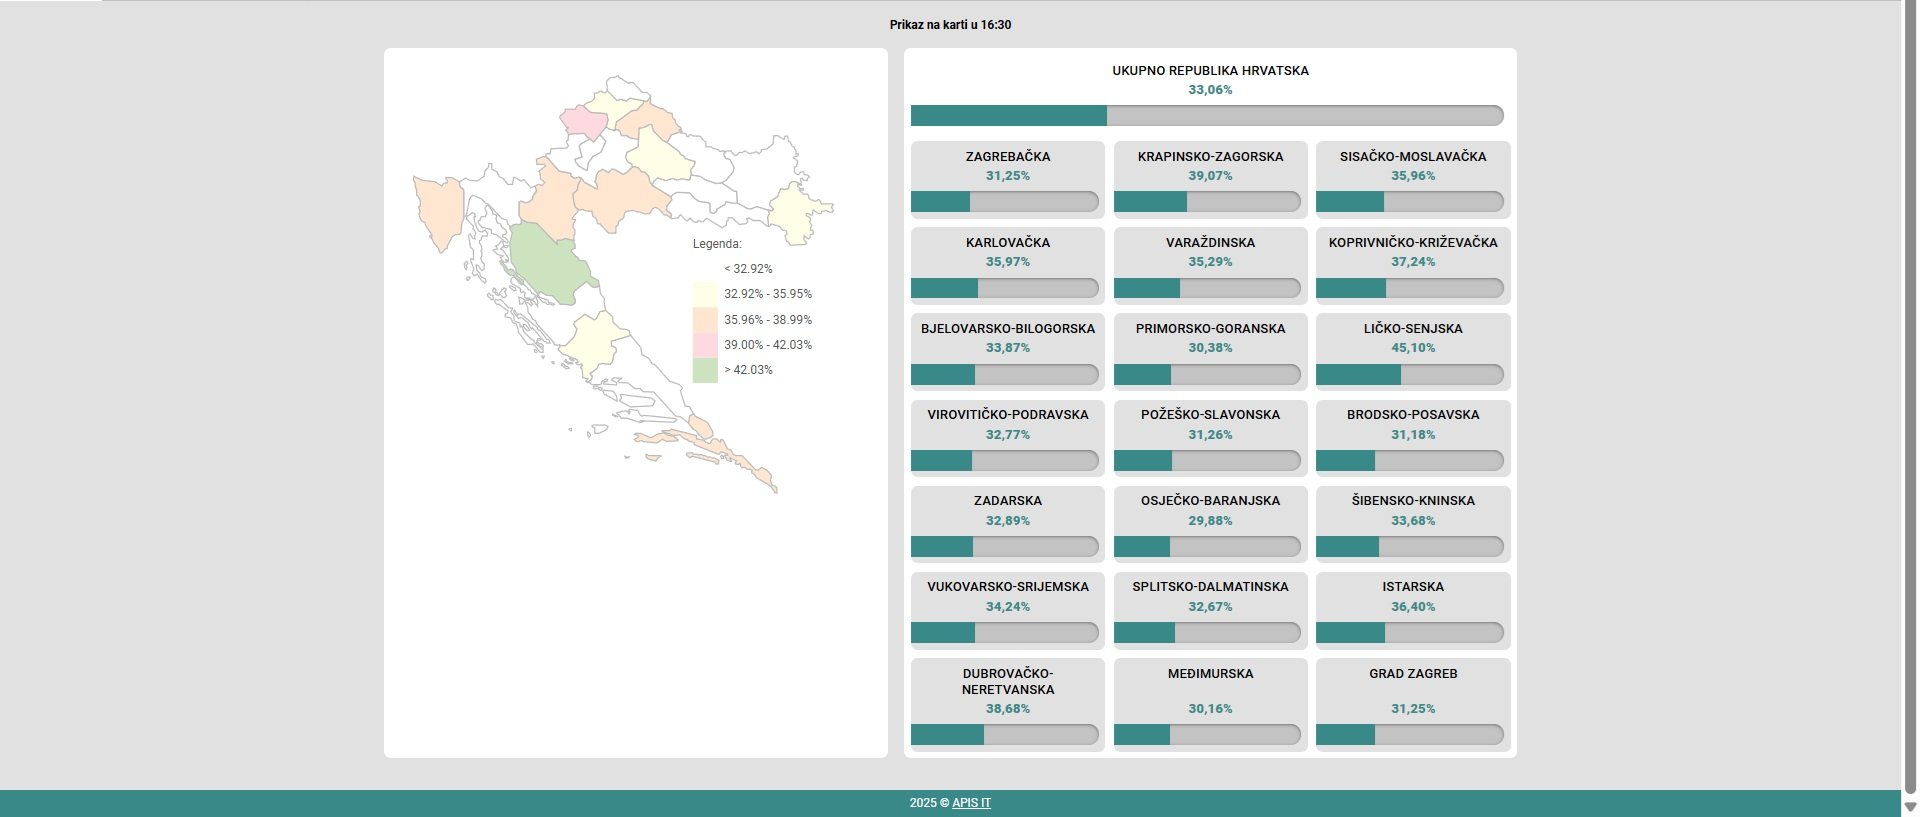Viewport: 1920px width, 817px height.
Task: Click the DUBROVAČKO-NERETVANSKA title
Action: 1008,682
